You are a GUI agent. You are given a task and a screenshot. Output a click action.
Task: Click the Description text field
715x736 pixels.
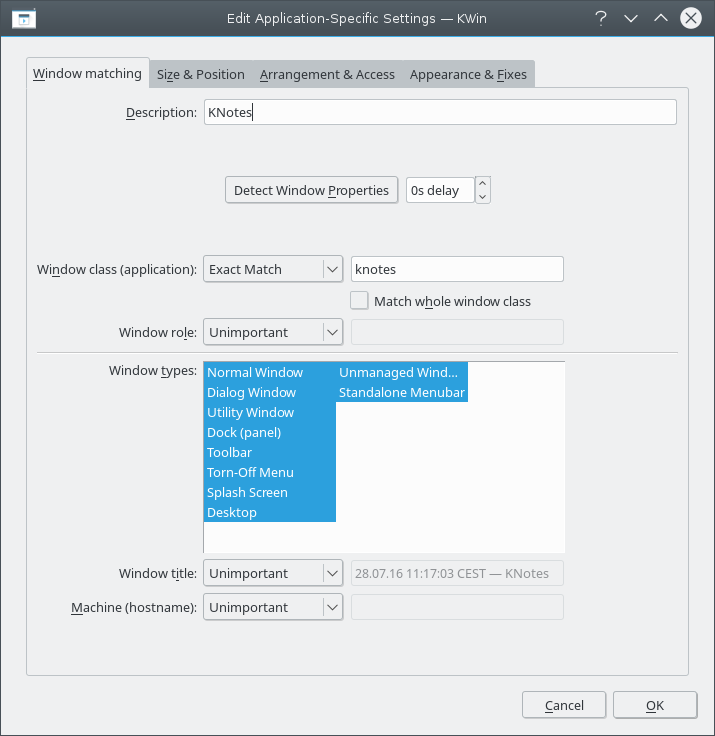pyautogui.click(x=440, y=112)
